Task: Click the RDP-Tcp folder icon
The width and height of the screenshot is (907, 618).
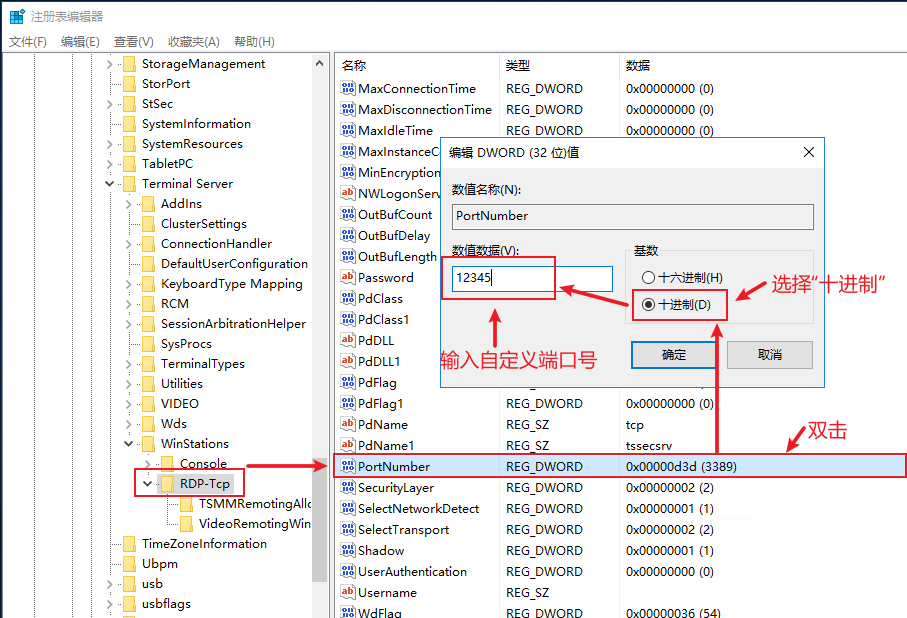Action: pos(167,483)
